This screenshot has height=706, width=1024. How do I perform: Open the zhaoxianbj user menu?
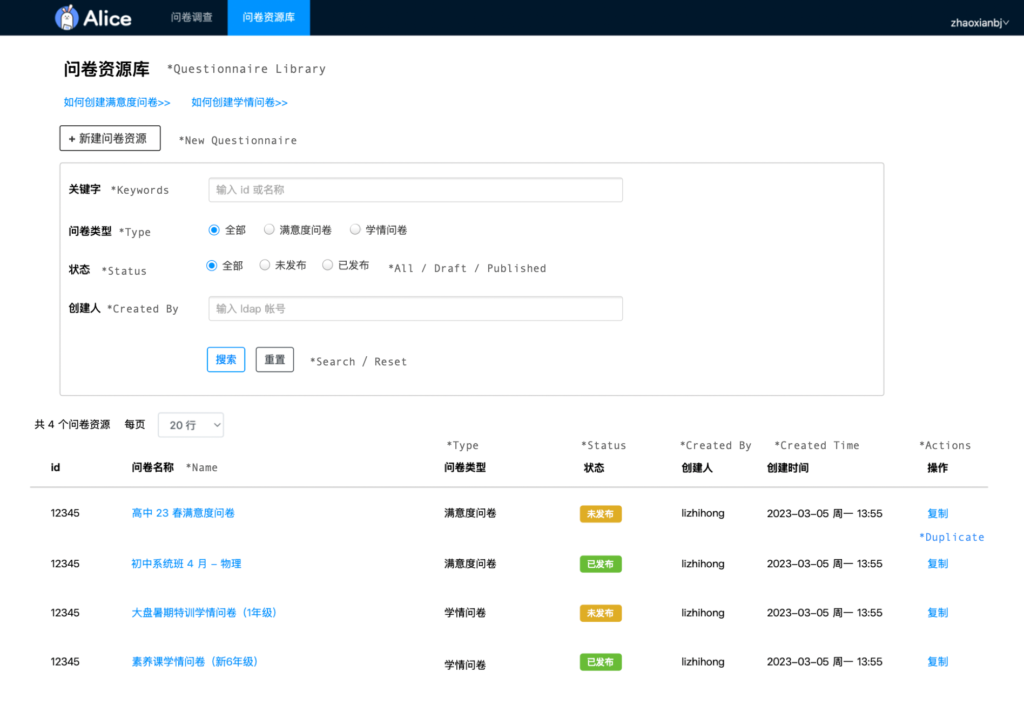coord(980,23)
